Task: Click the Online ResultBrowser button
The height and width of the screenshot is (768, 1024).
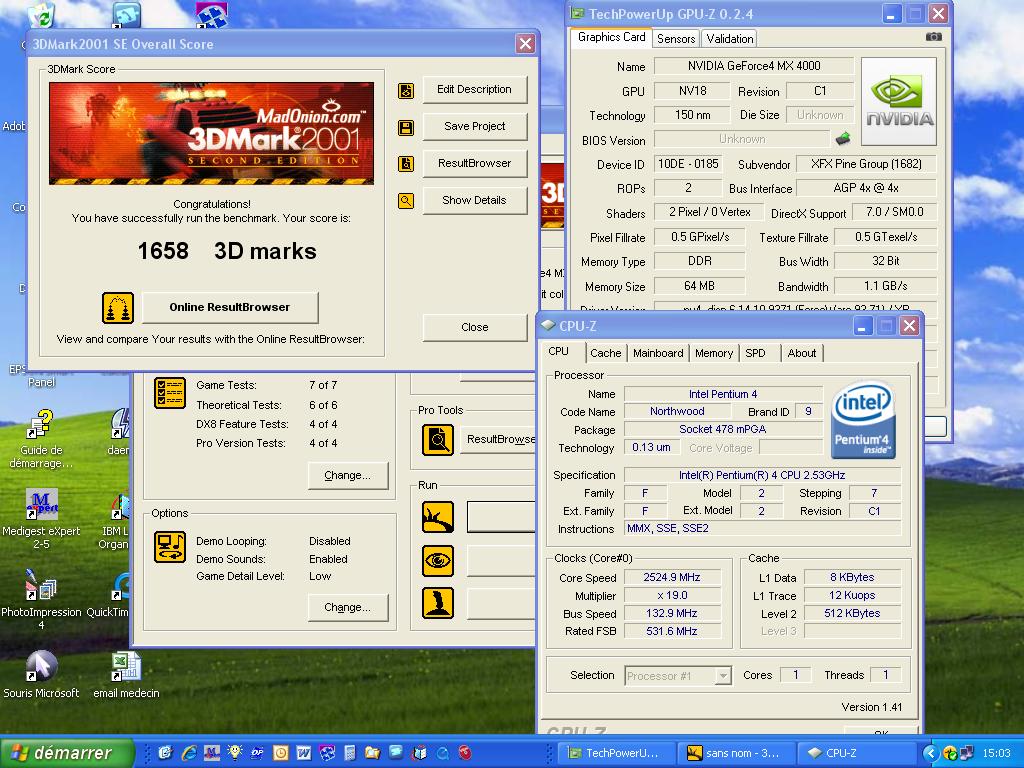Action: point(230,308)
